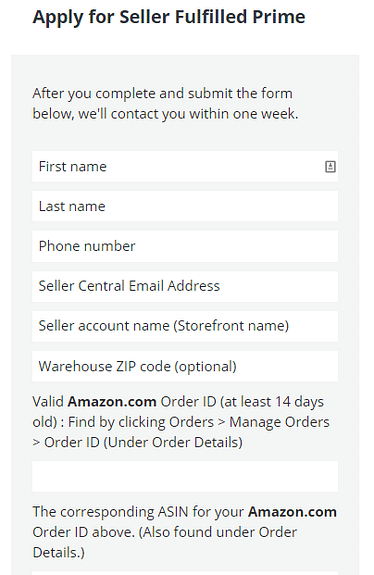Select the Seller account name (Storefront name) field

coord(185,326)
